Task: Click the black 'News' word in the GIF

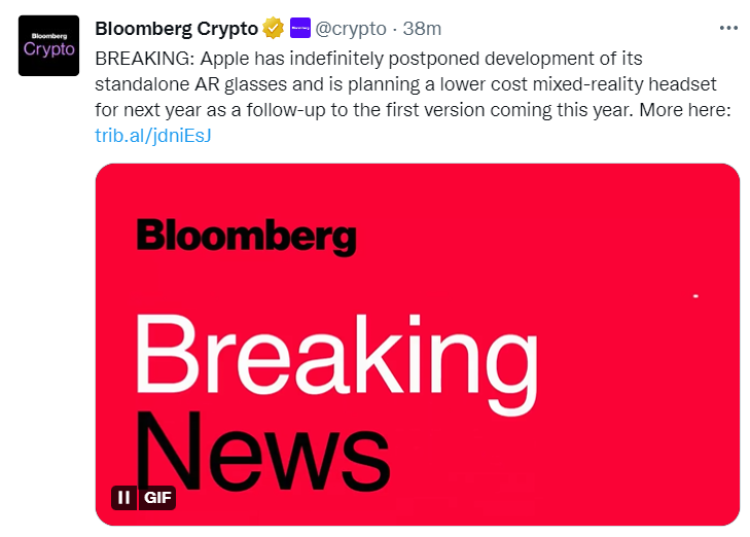Action: pos(263,452)
